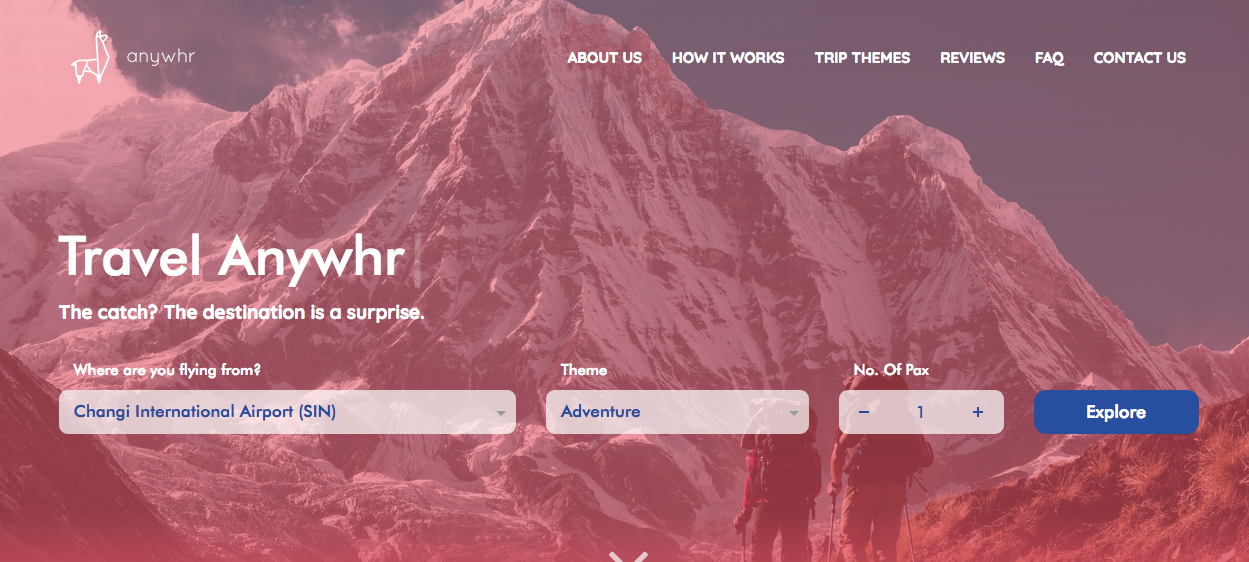The image size is (1249, 562).
Task: Click the blue Explore button
Action: [1116, 412]
